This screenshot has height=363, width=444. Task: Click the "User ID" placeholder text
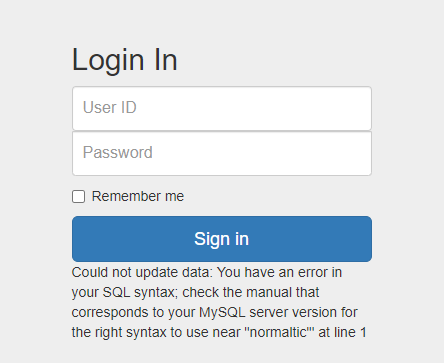click(x=110, y=107)
